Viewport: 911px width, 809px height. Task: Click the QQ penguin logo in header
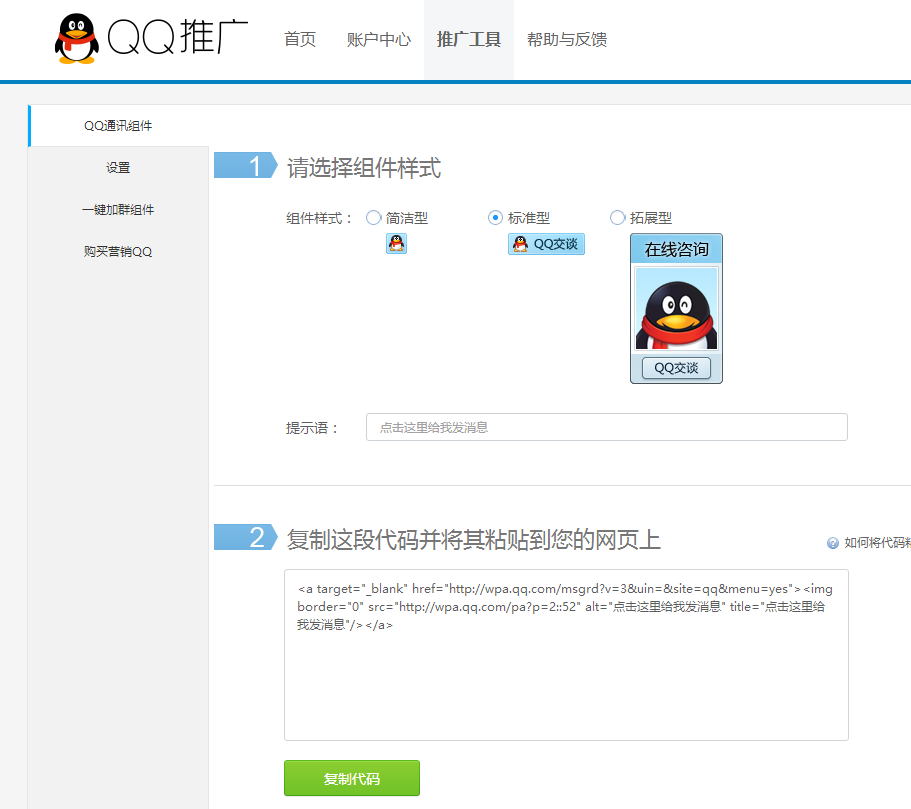coord(76,38)
